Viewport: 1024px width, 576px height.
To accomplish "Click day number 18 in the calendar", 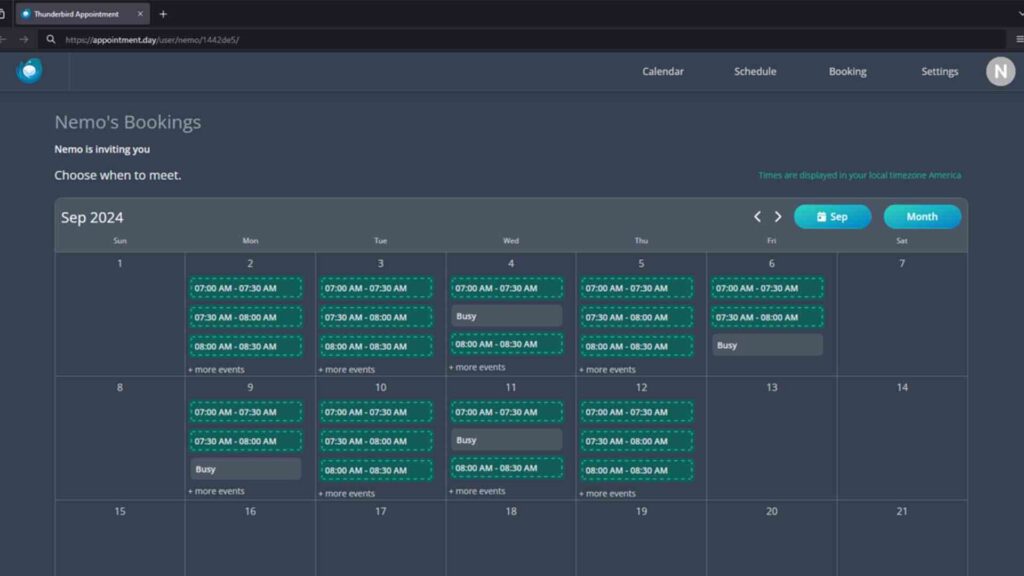I will tap(511, 511).
